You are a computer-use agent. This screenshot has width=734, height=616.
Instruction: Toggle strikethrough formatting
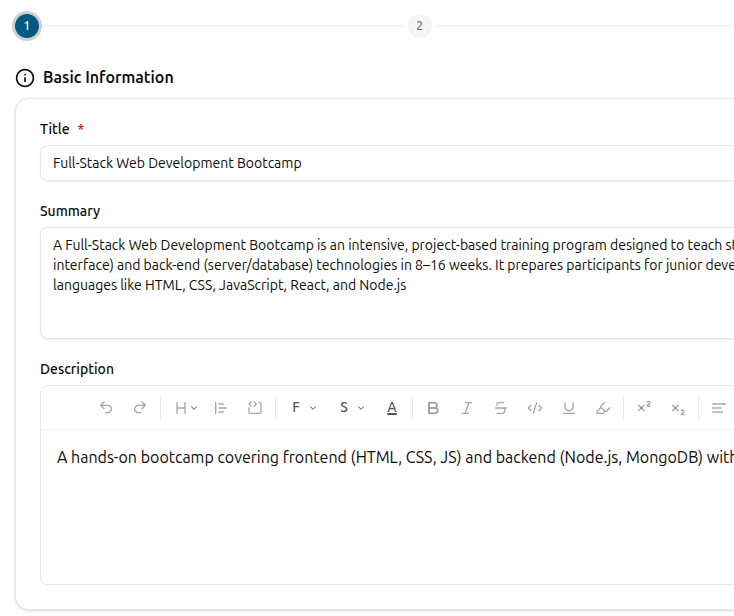point(500,408)
